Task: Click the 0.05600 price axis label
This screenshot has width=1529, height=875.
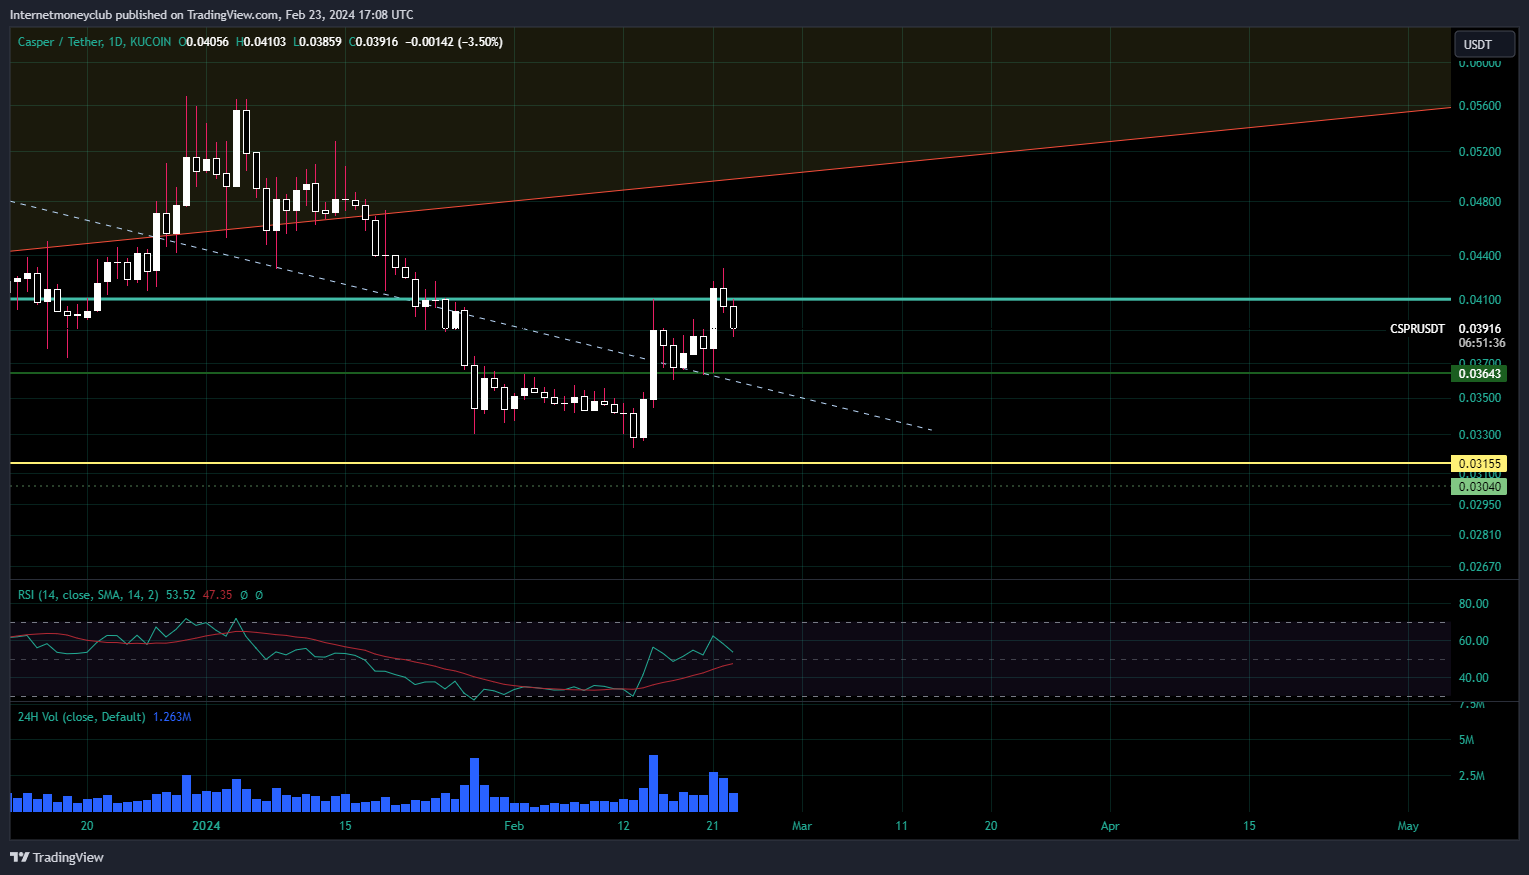Action: [1479, 106]
